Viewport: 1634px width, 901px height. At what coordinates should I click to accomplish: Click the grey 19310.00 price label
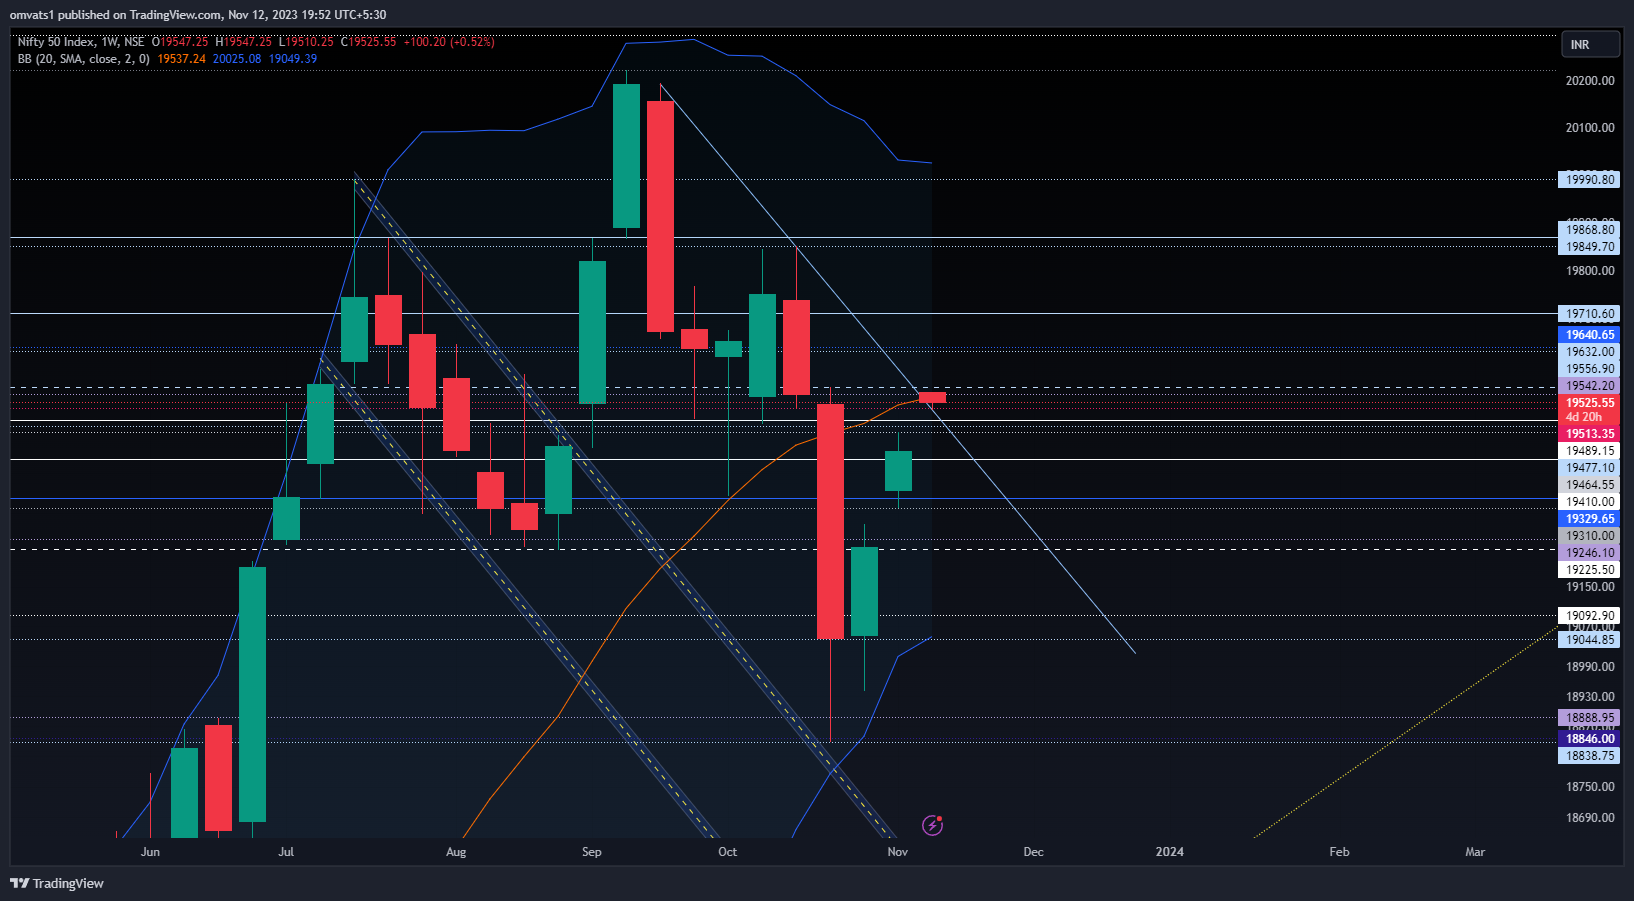pyautogui.click(x=1589, y=536)
